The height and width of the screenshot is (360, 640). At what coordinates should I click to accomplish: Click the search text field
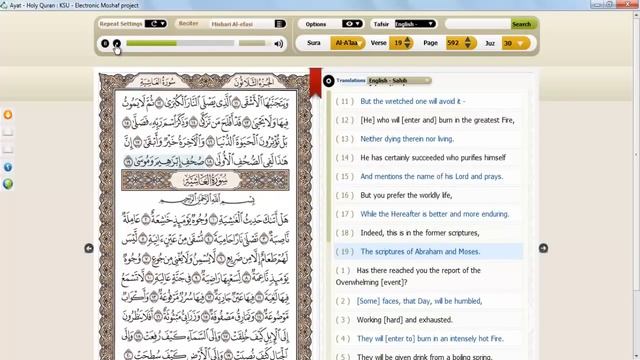(x=478, y=24)
